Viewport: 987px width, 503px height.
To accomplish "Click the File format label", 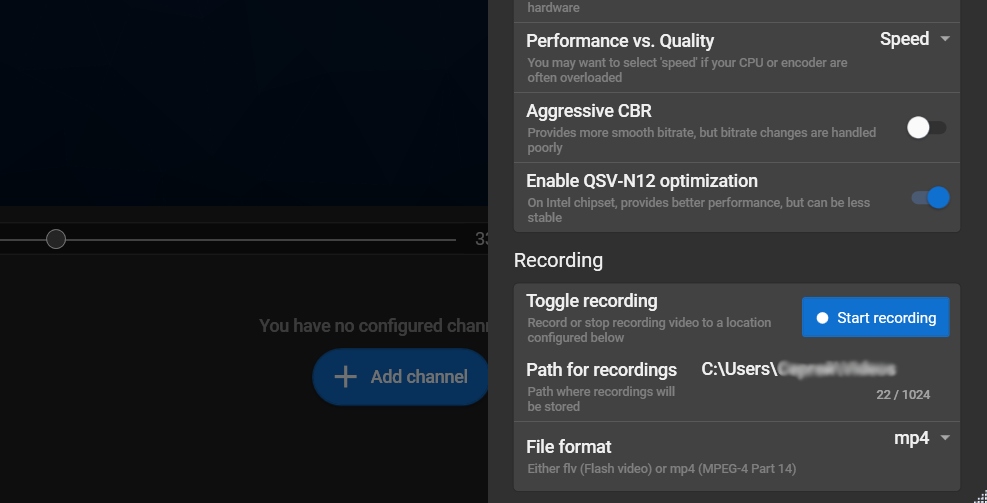I will (x=568, y=446).
